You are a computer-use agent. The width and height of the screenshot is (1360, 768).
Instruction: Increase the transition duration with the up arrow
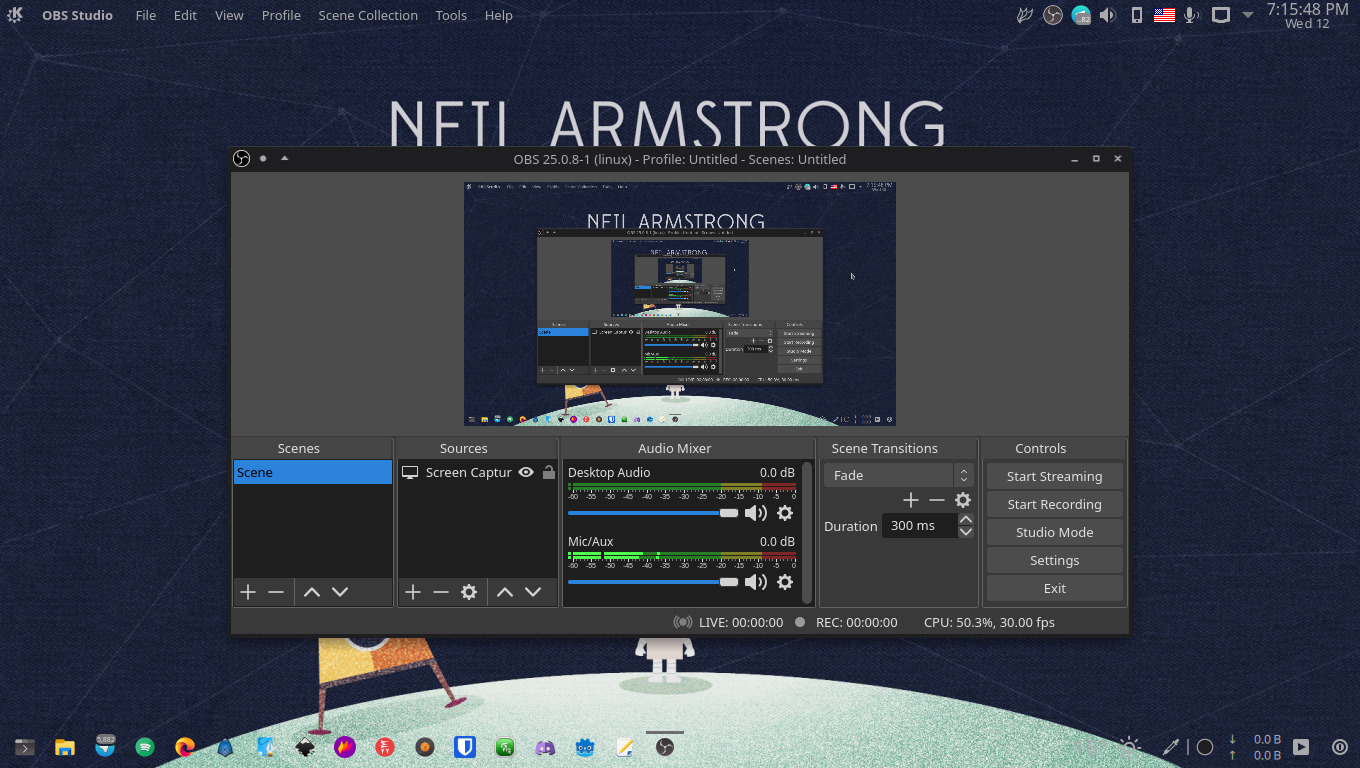pyautogui.click(x=965, y=519)
